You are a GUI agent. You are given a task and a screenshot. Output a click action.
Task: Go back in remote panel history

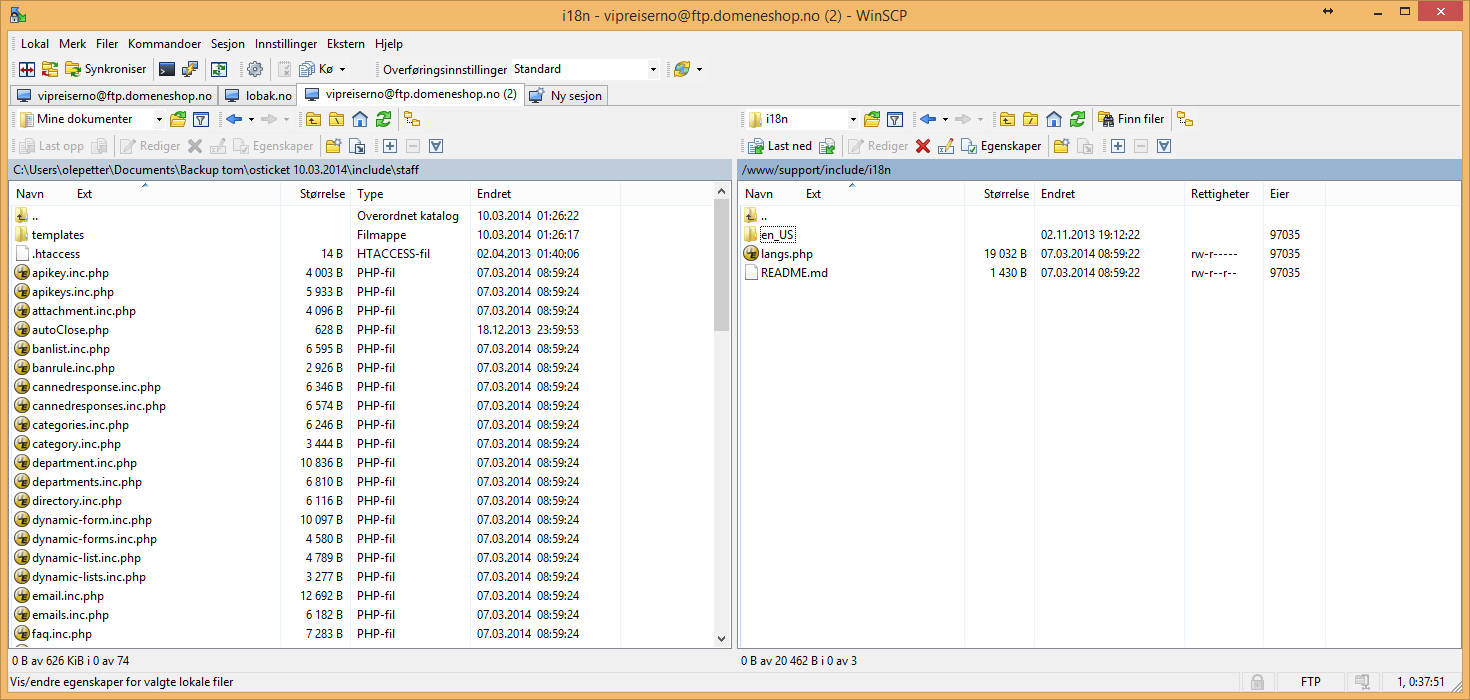928,119
